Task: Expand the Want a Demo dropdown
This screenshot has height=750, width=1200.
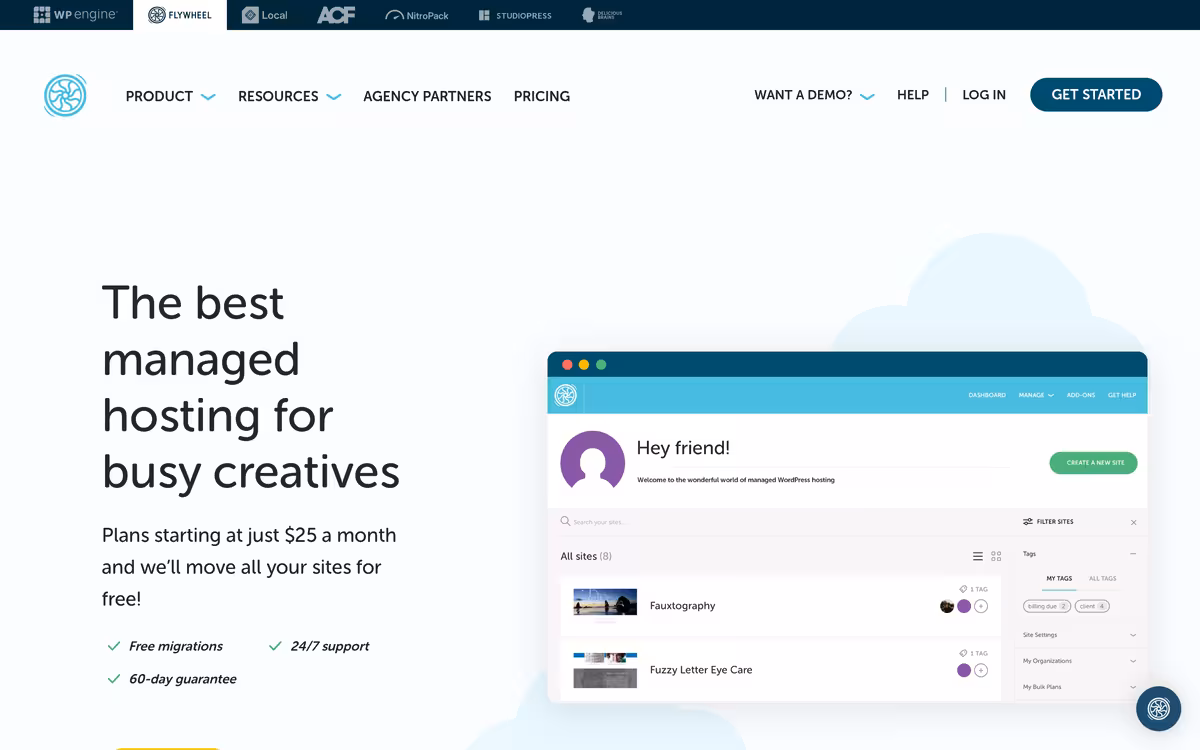Action: click(814, 95)
